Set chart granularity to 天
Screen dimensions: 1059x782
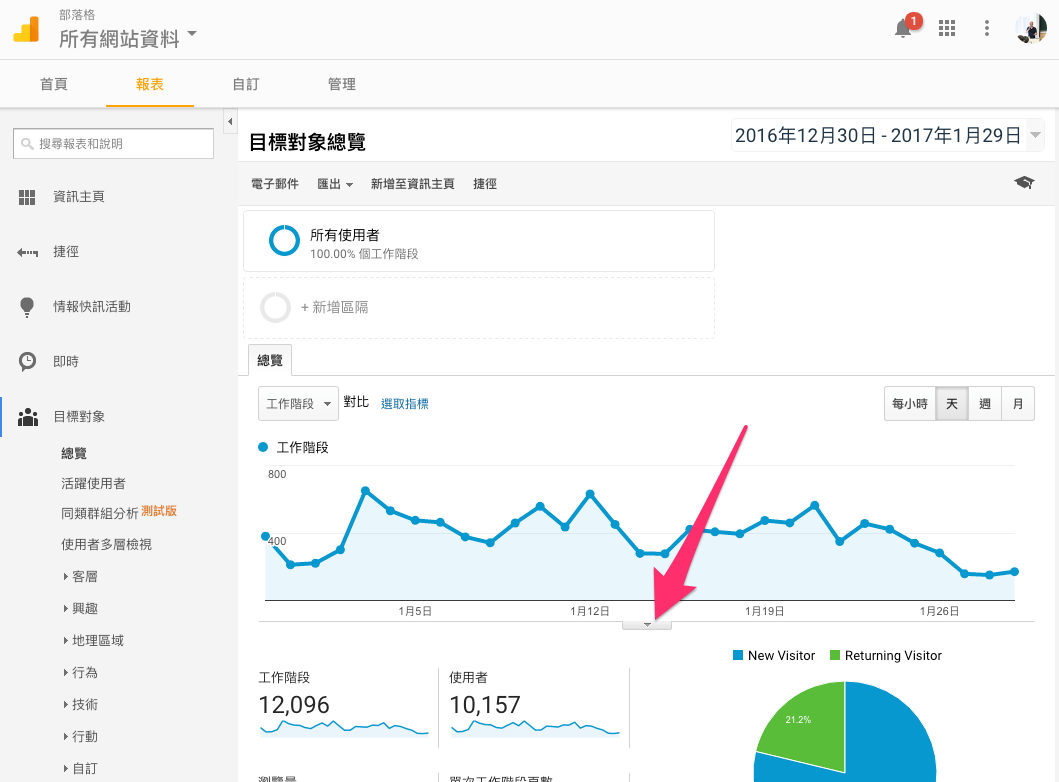click(952, 404)
